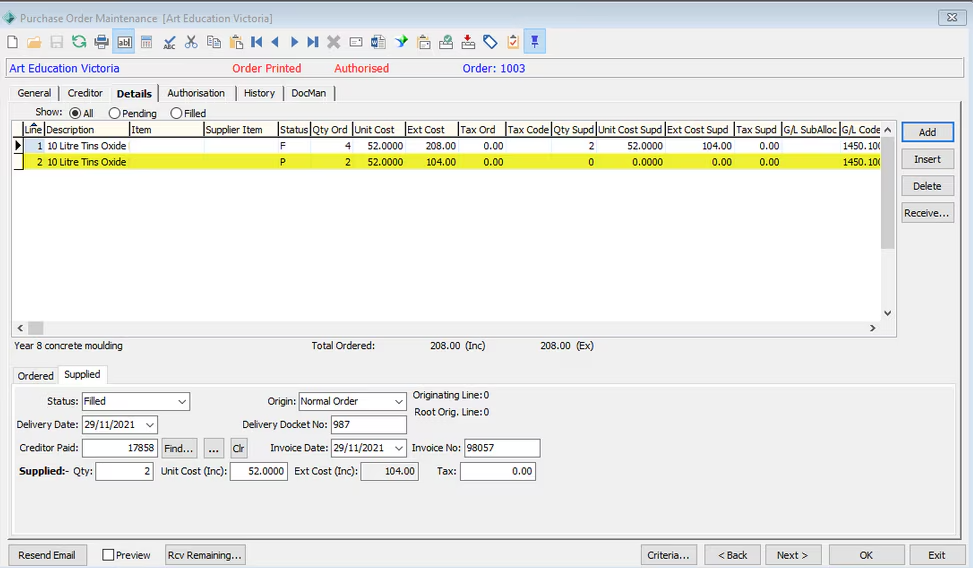Click the scissors Cut icon
The width and height of the screenshot is (973, 568).
point(191,42)
